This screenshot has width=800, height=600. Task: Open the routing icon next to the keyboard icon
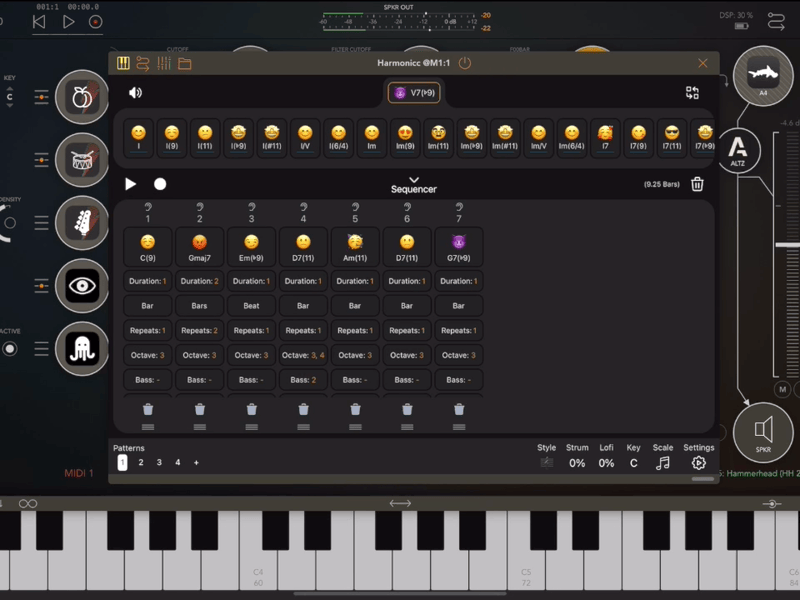143,63
